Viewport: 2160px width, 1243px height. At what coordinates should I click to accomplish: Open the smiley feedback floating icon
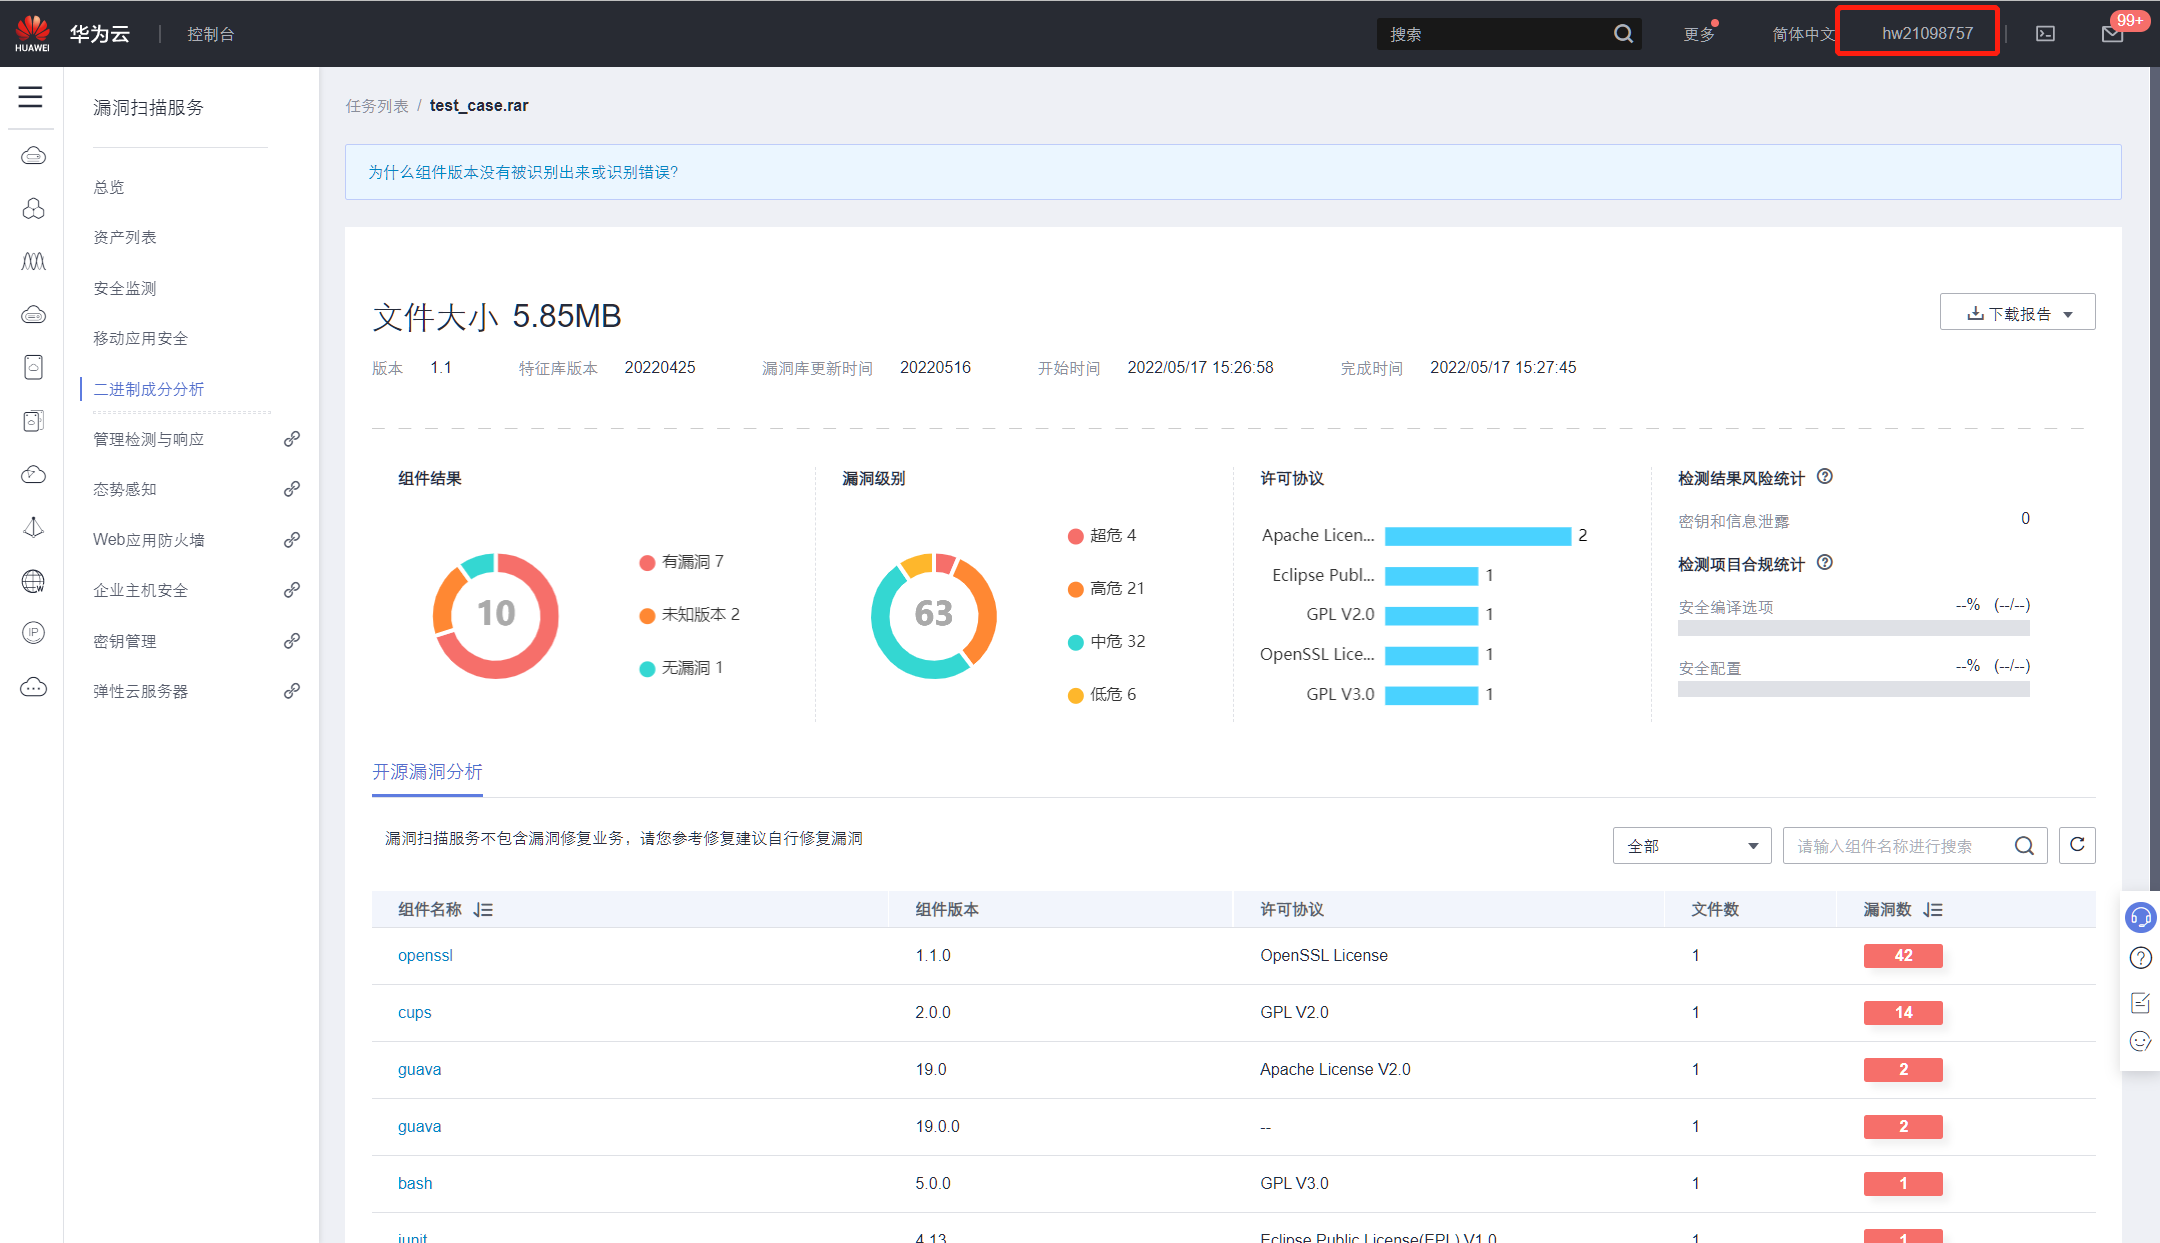coord(2140,1041)
